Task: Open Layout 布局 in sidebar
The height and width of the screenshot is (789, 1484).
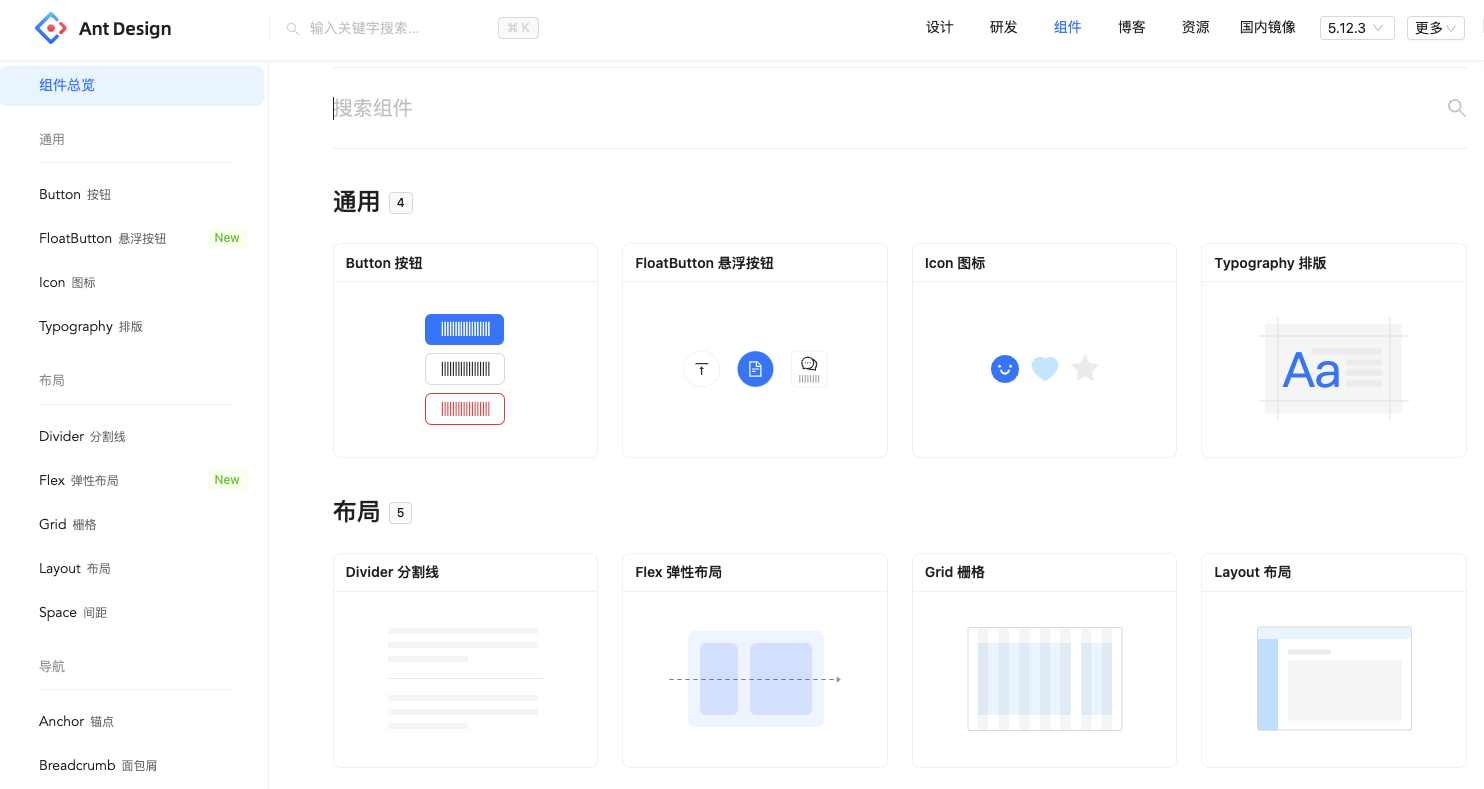Action: click(132, 568)
